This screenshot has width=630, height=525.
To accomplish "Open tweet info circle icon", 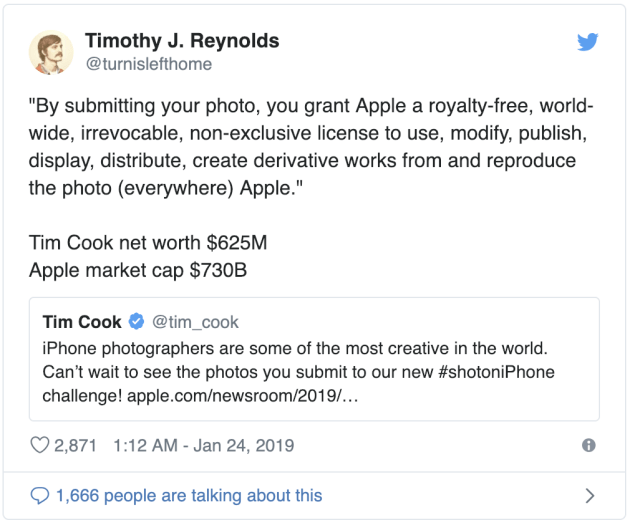I will coord(589,446).
